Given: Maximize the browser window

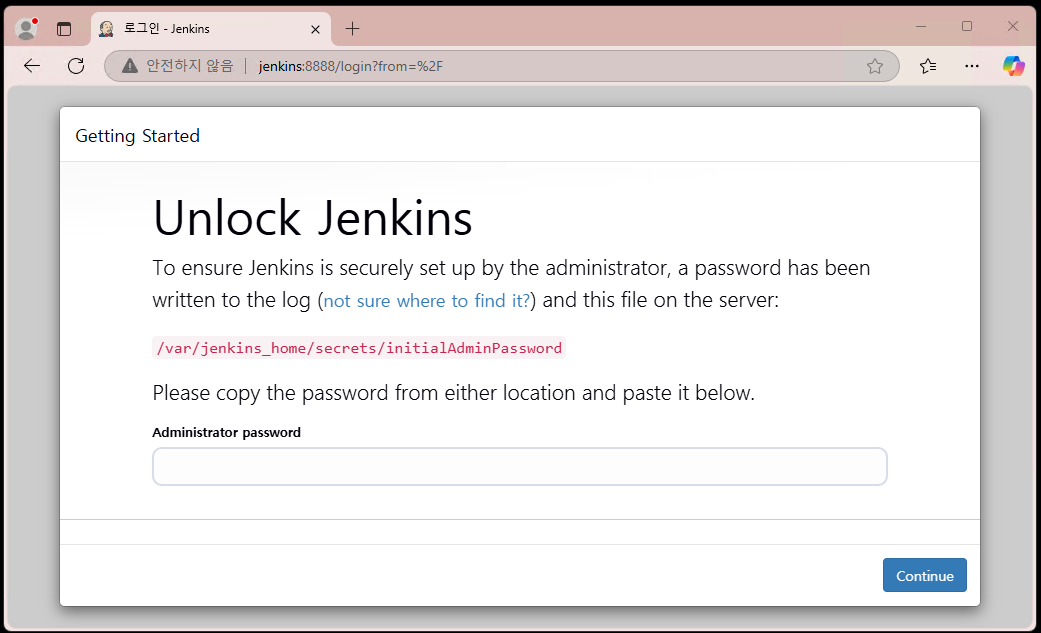Looking at the screenshot, I should pyautogui.click(x=967, y=27).
